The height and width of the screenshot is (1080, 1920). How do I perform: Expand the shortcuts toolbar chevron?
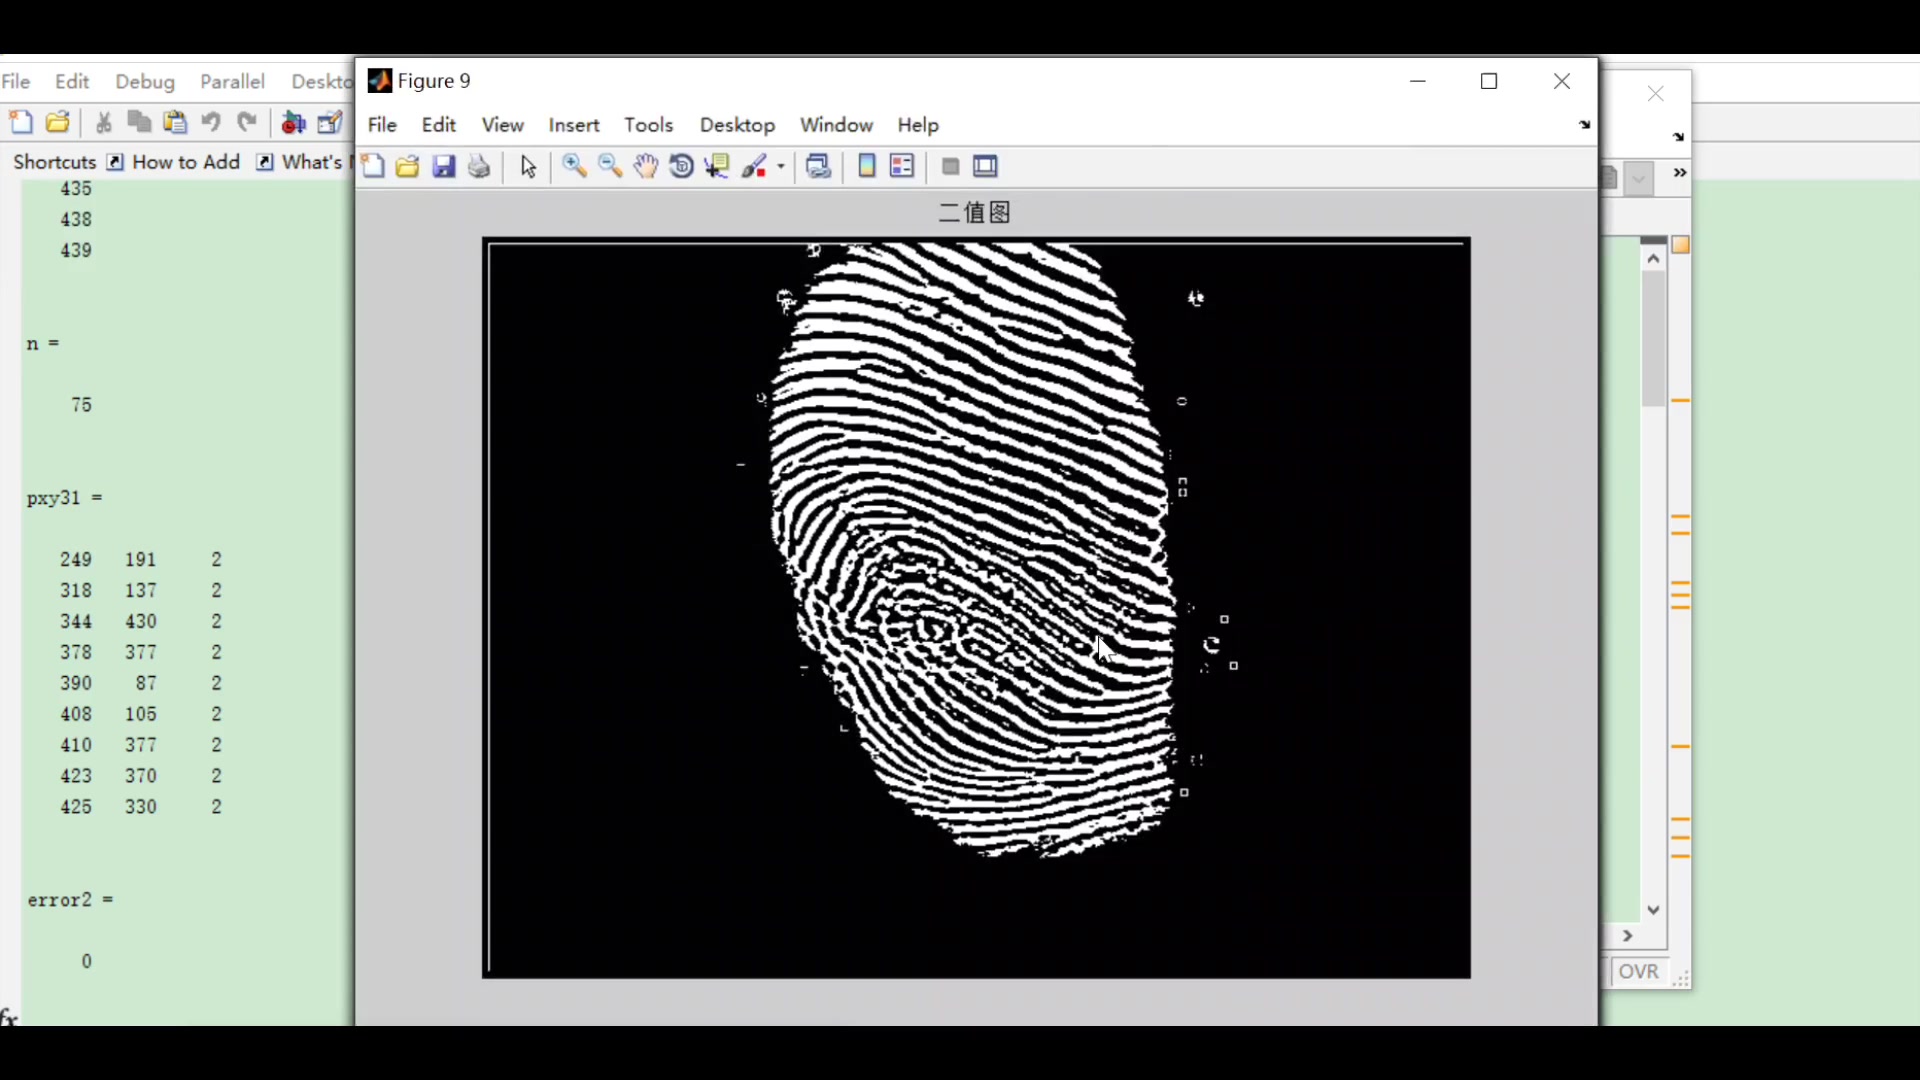coord(1680,173)
